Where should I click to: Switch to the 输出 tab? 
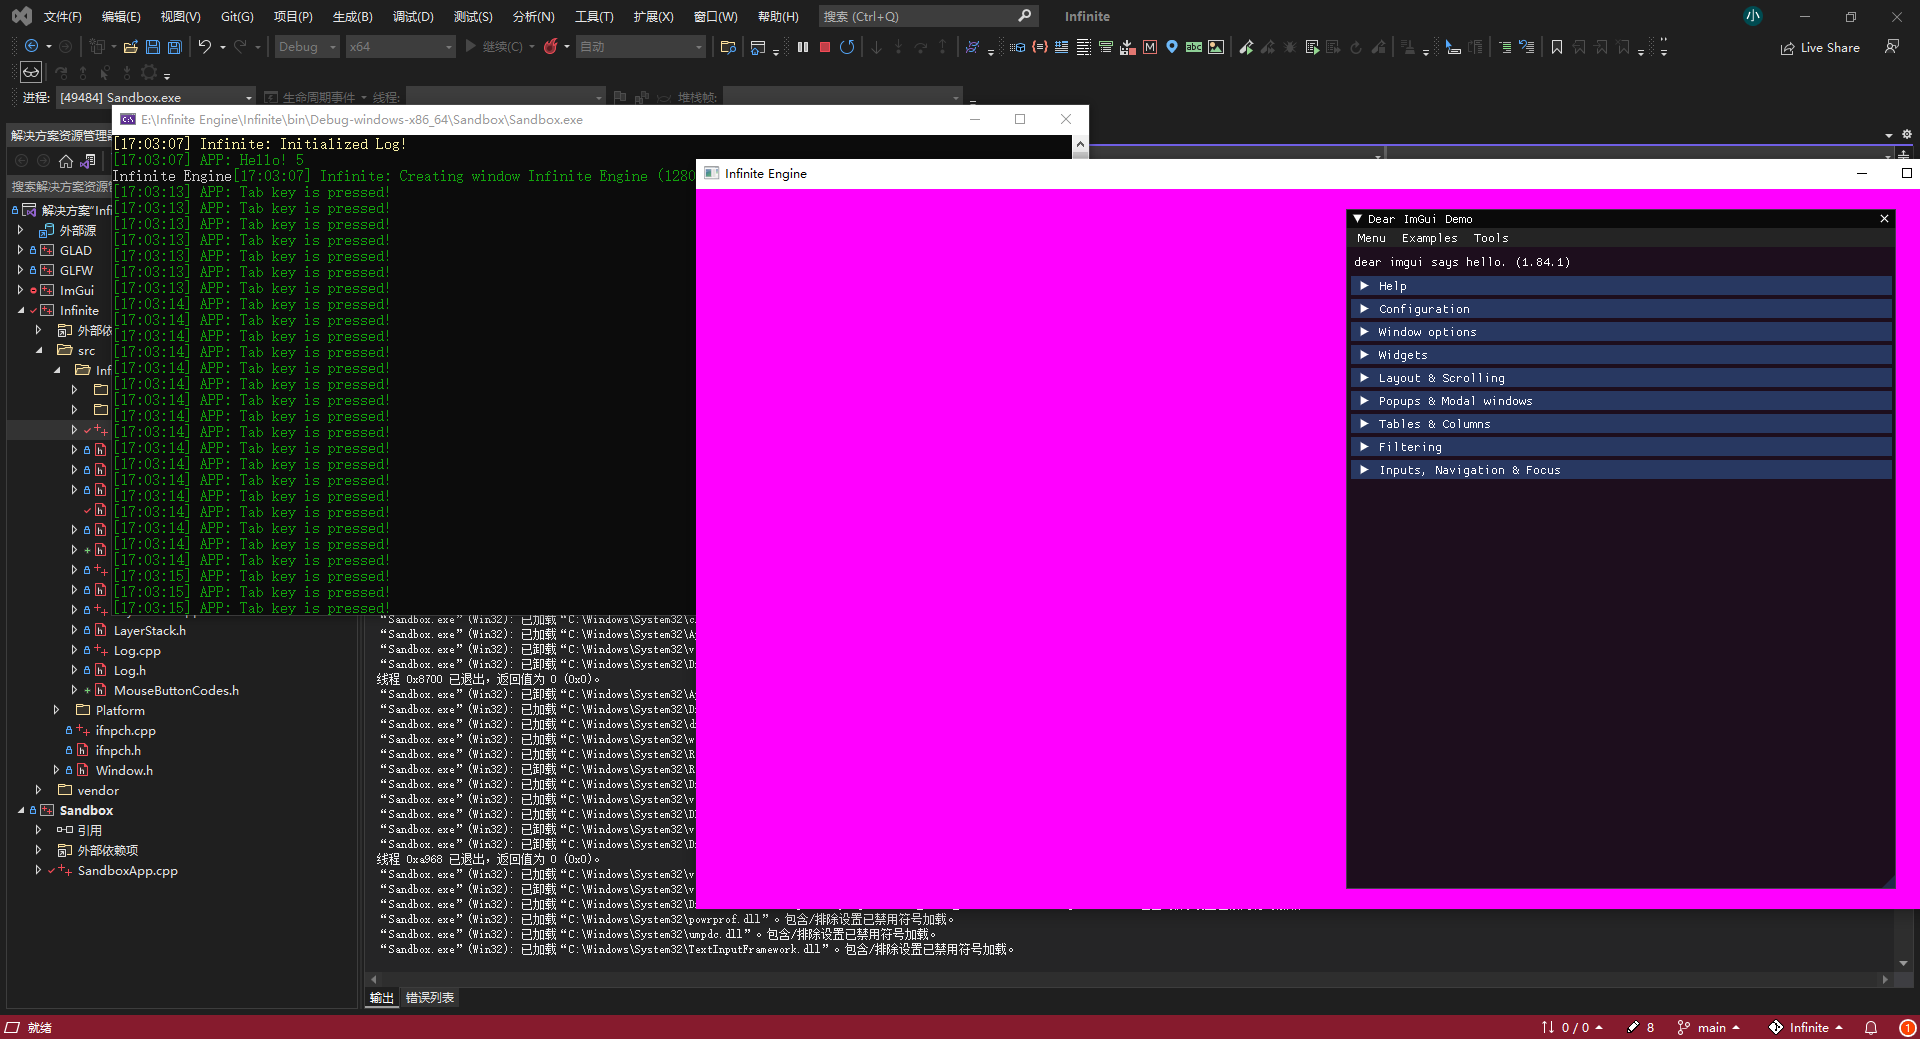[x=381, y=997]
